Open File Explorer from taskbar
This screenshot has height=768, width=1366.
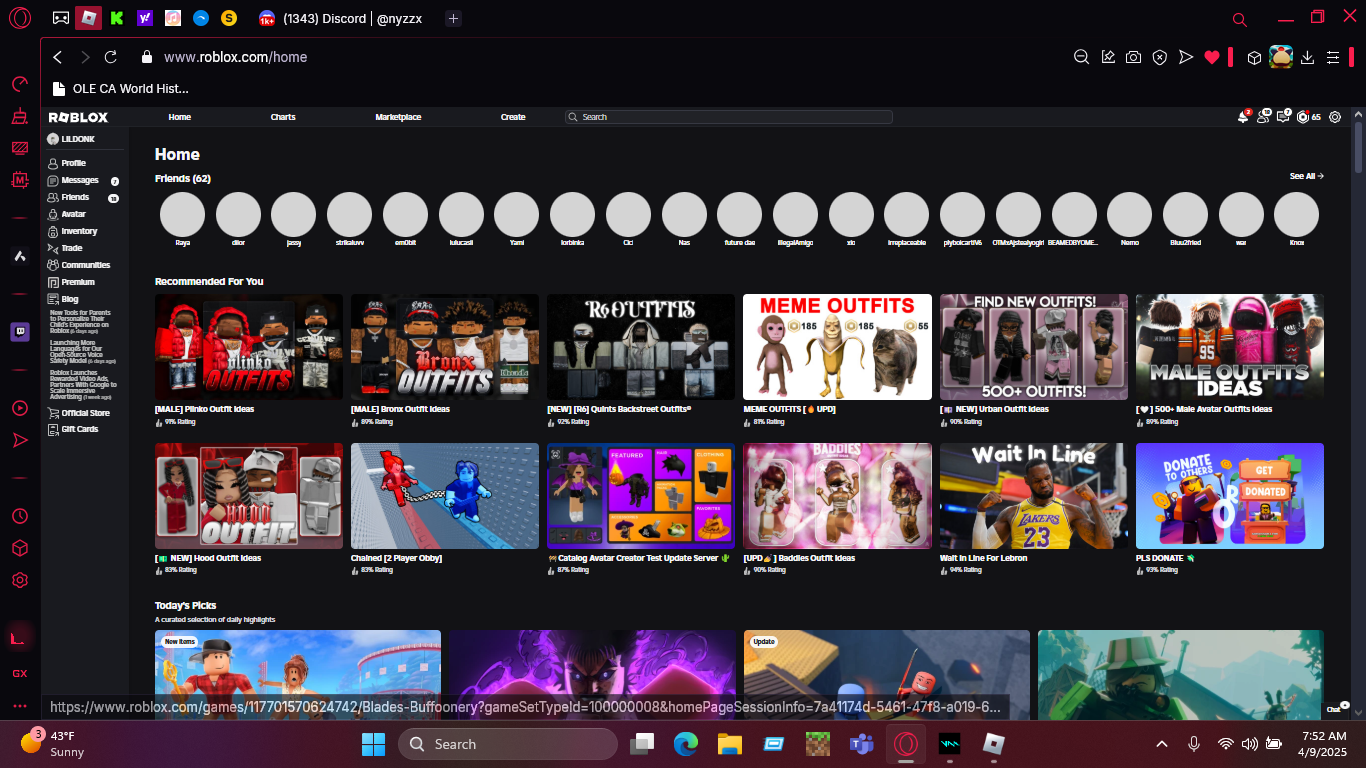(729, 744)
